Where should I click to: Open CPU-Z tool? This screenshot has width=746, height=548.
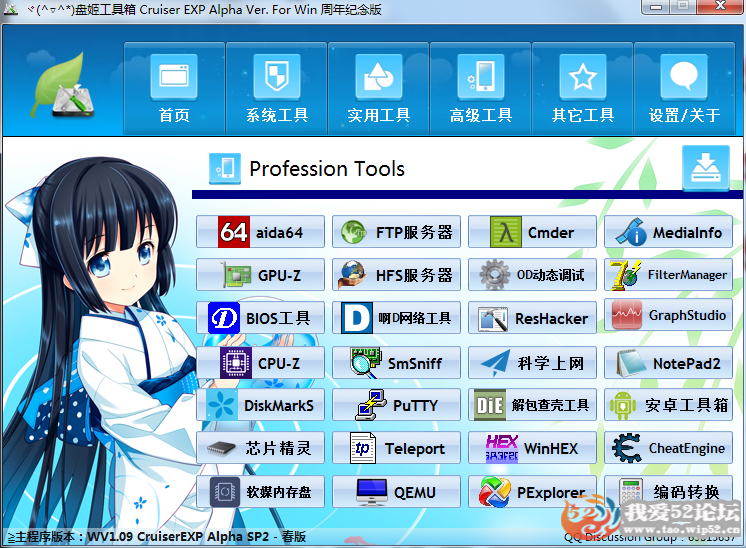tap(260, 362)
